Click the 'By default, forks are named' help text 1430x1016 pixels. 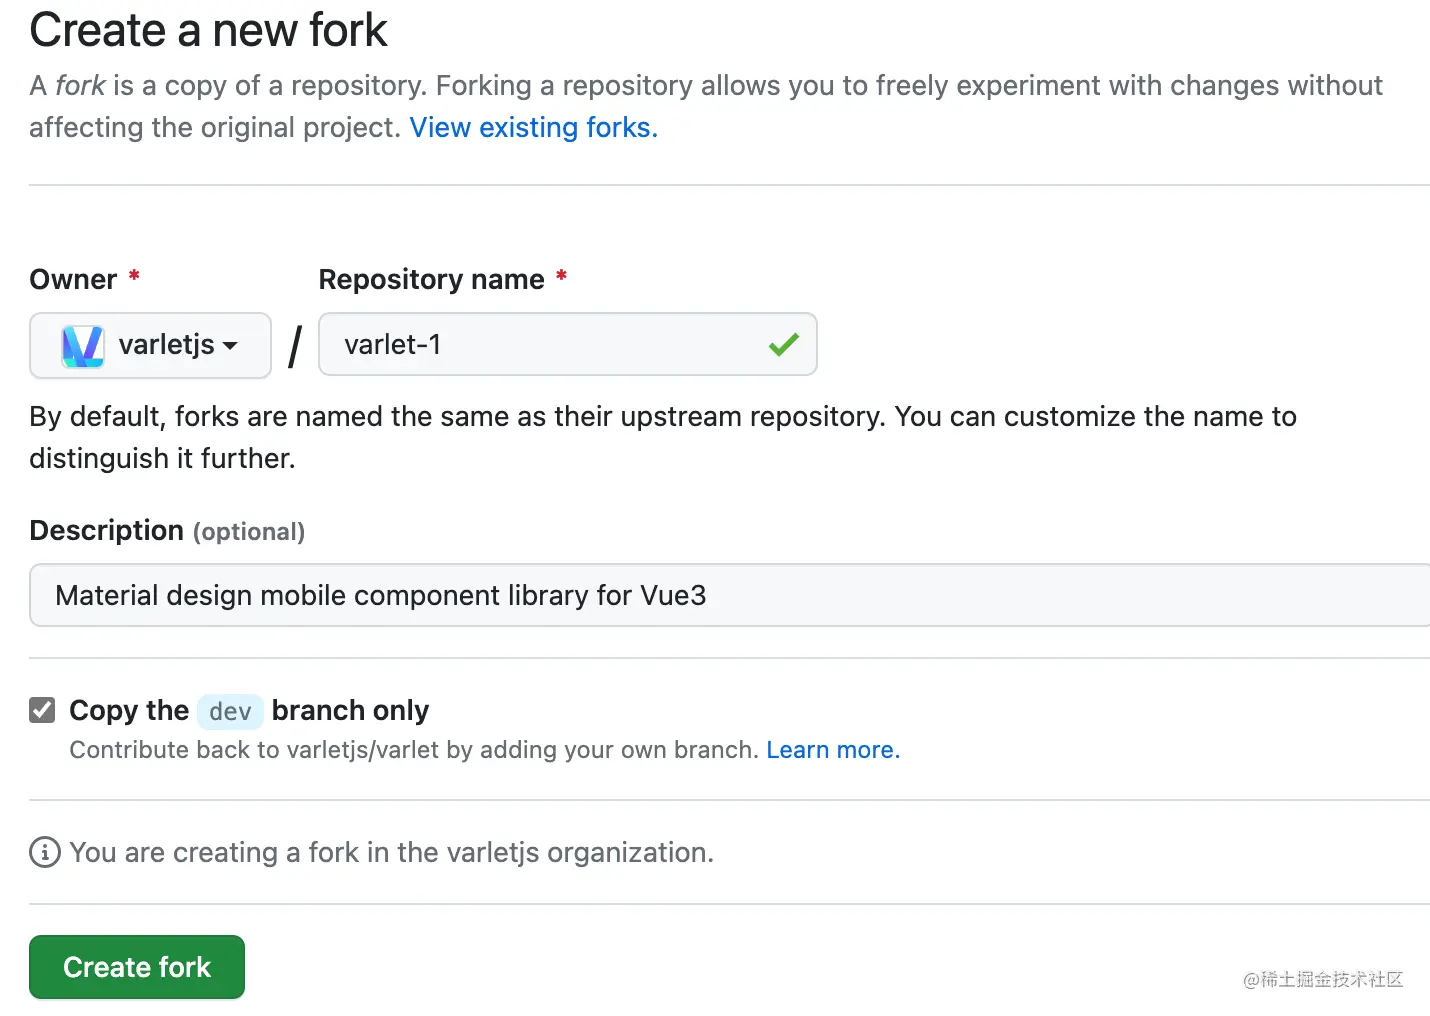[663, 437]
